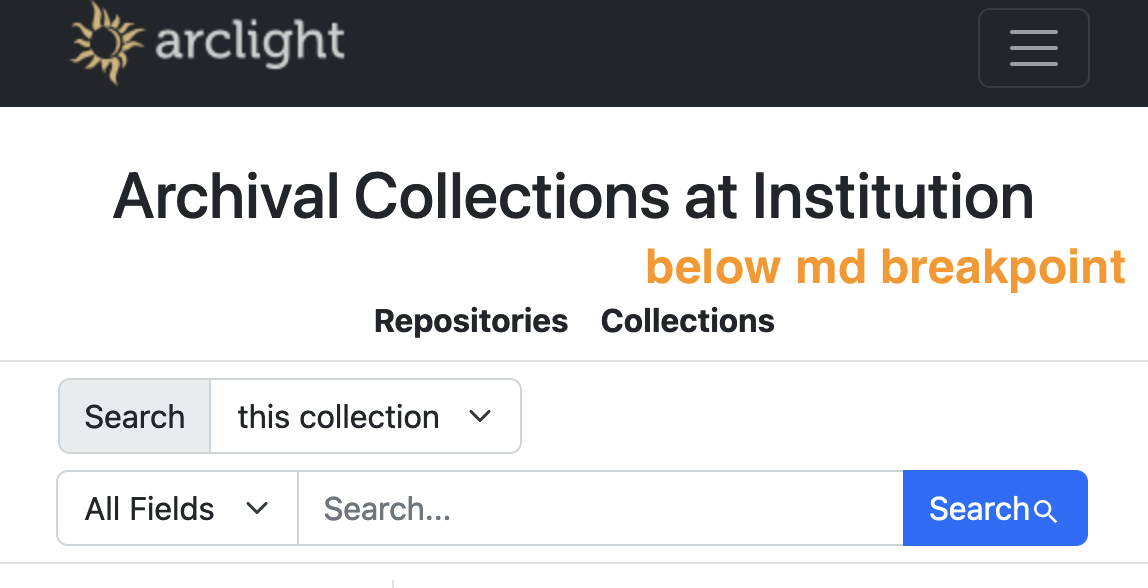Image resolution: width=1148 pixels, height=588 pixels.
Task: Expand the search scope selector showing 'this collection'
Action: point(365,416)
